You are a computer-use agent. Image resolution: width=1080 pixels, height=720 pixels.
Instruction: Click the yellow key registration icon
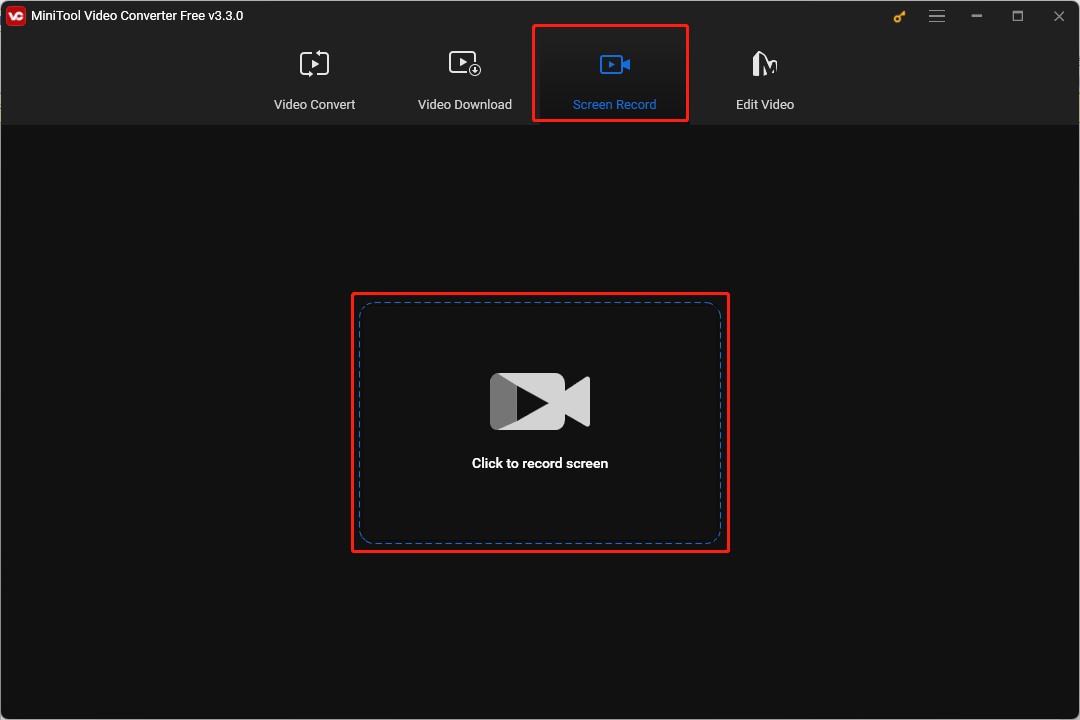pos(898,16)
